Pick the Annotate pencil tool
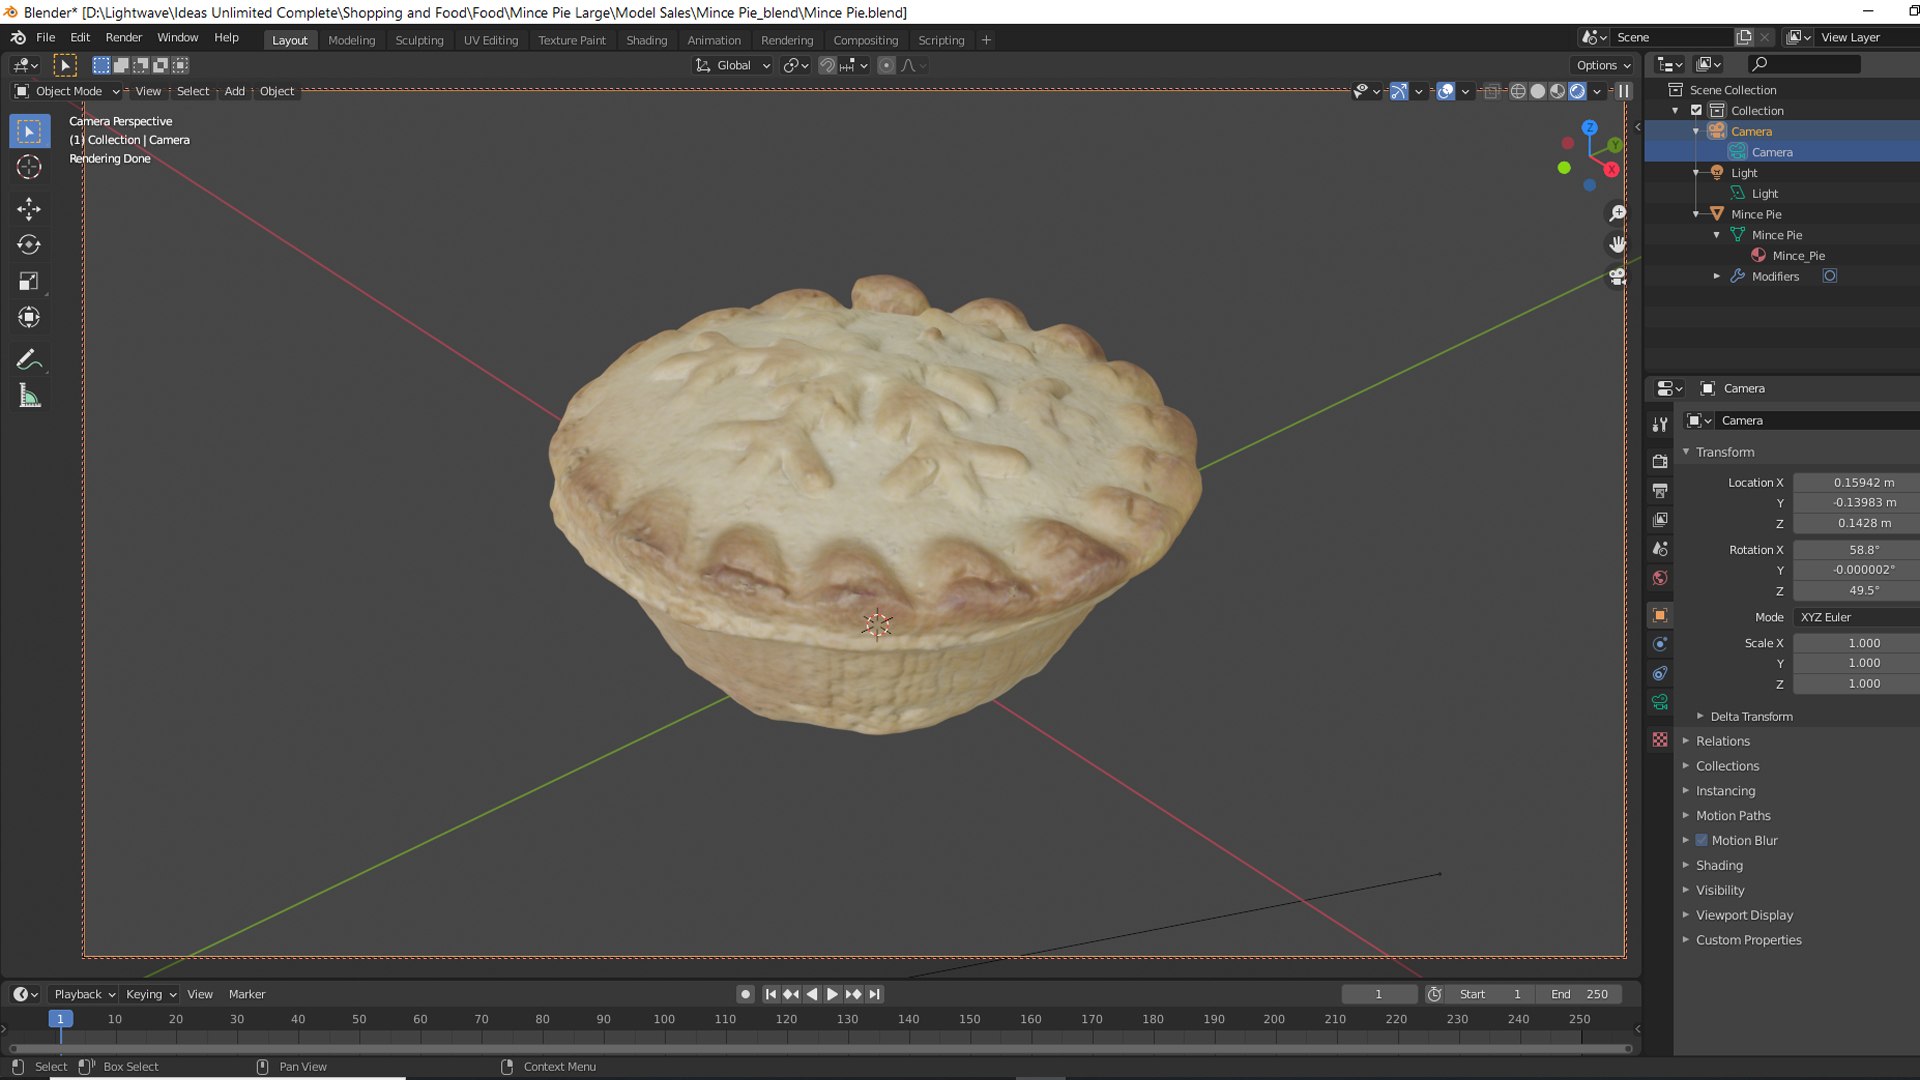 click(x=29, y=359)
